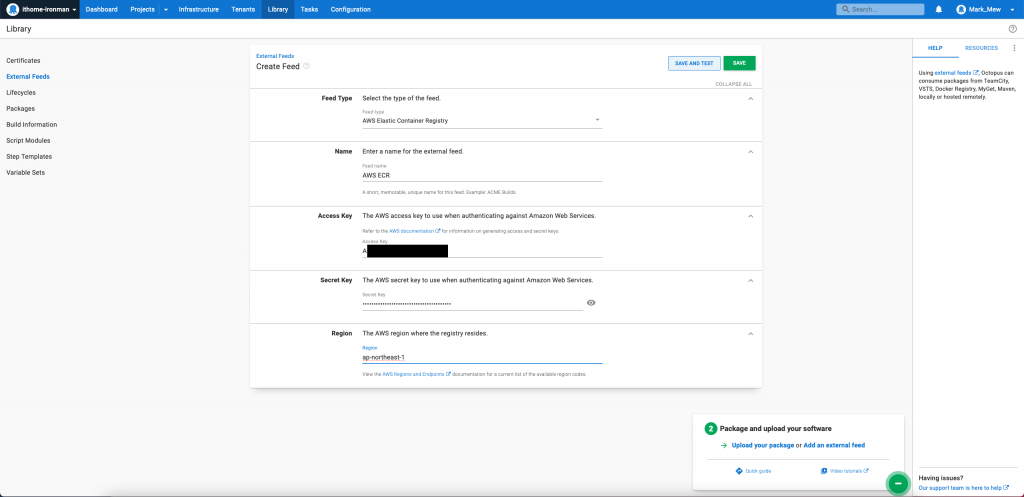1024x497 pixels.
Task: Open Quick guide link
Action: coord(753,471)
